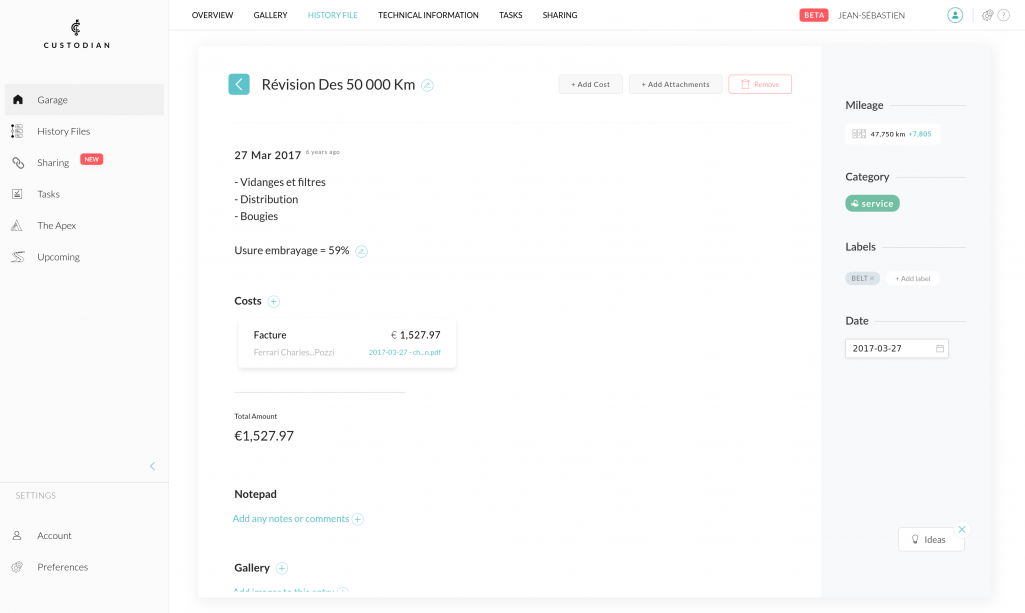Click the NEW badge next to Sharing
The image size is (1025, 613).
click(x=92, y=159)
